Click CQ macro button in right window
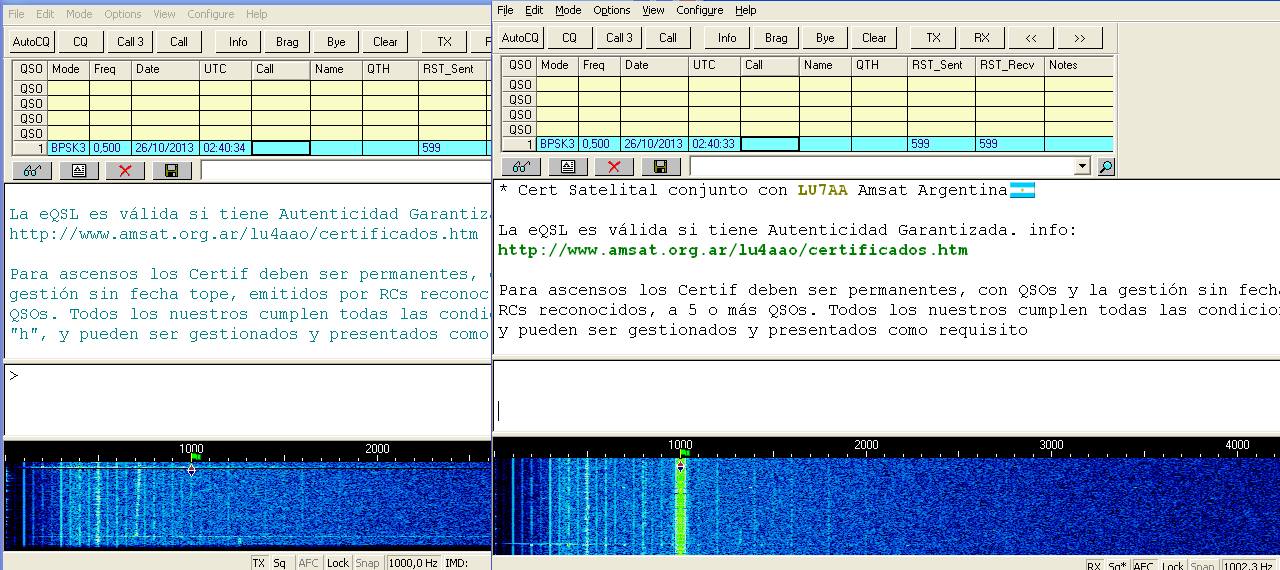This screenshot has width=1280, height=570. 569,38
